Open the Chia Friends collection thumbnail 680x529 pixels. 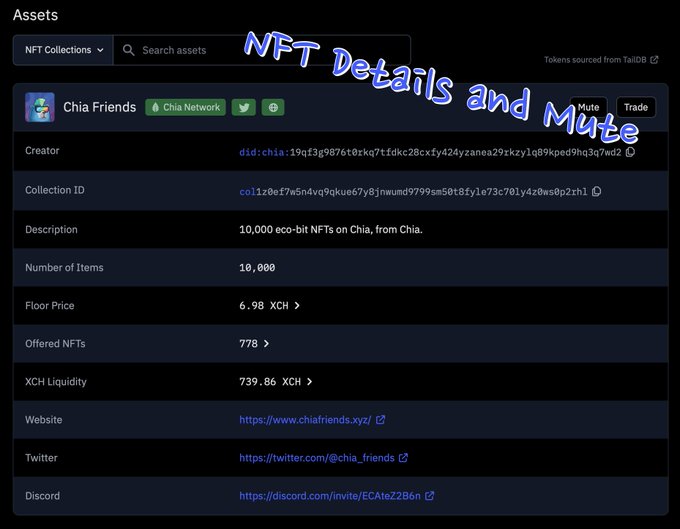coord(40,107)
